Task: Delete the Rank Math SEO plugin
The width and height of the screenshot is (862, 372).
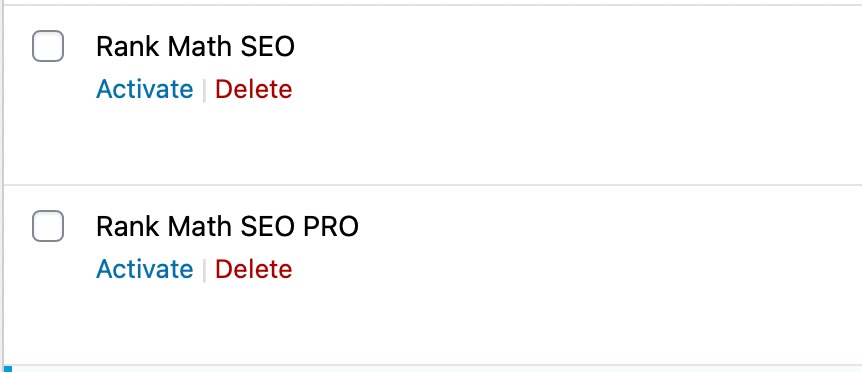Action: pos(253,89)
